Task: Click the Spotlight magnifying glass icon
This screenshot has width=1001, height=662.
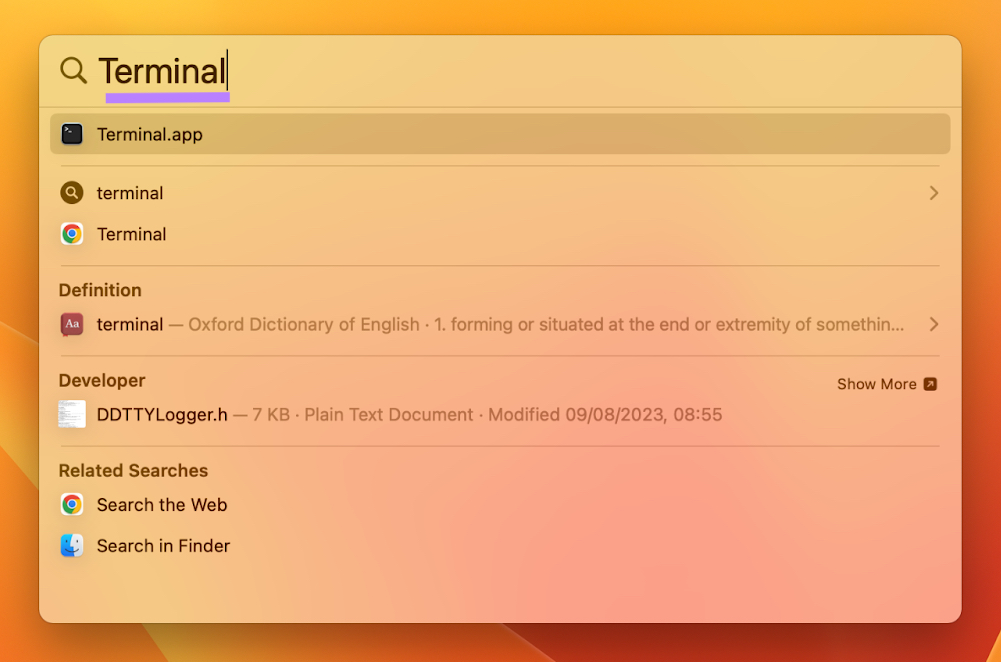Action: click(x=73, y=70)
